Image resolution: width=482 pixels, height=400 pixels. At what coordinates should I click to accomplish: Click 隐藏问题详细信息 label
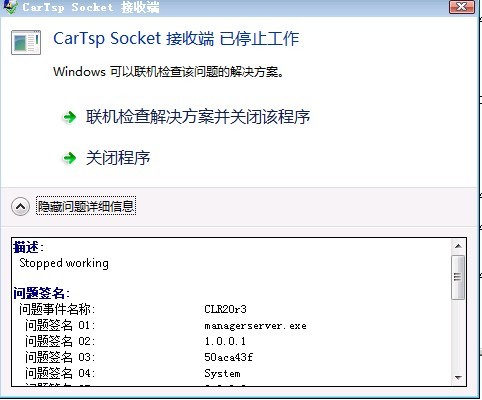tap(86, 206)
